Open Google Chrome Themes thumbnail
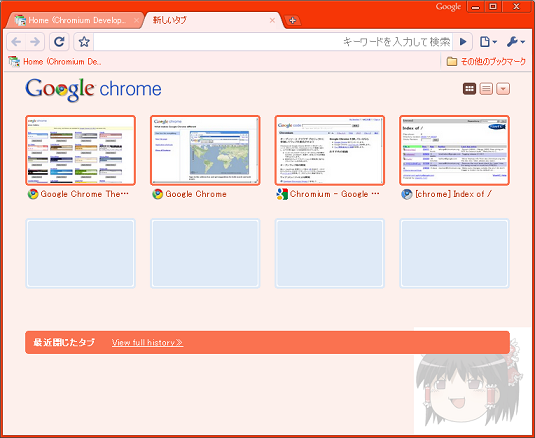The image size is (535, 438). tap(81, 150)
